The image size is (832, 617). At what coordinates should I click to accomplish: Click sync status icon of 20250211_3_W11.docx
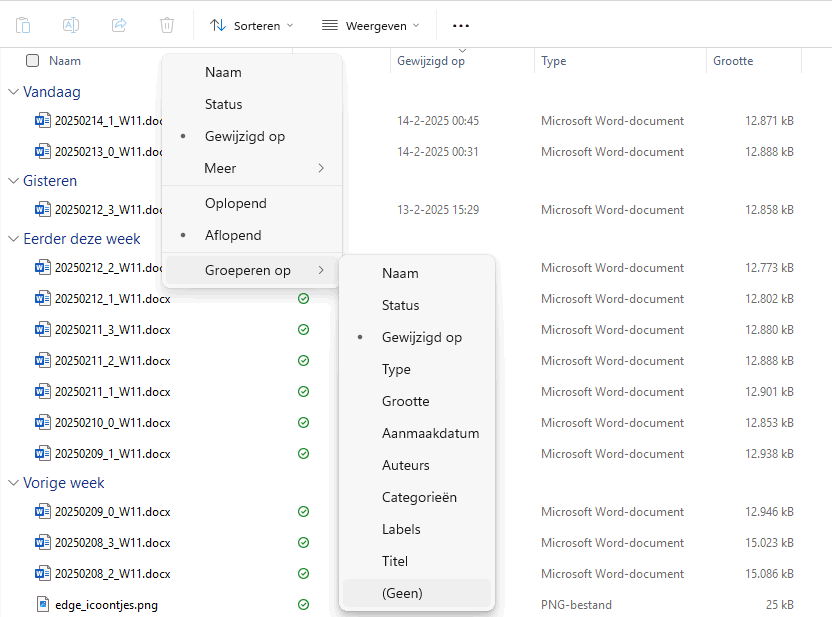[x=304, y=329]
